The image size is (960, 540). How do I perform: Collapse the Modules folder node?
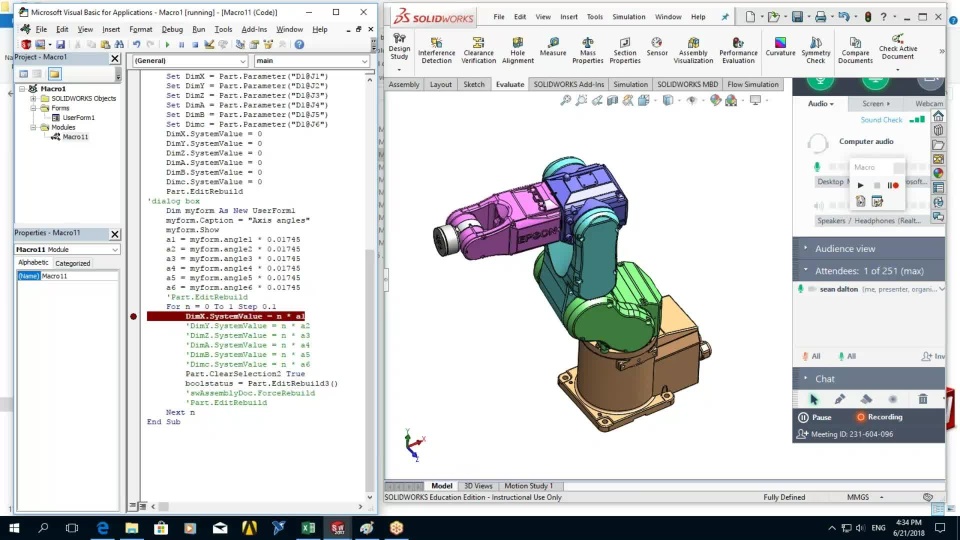pos(34,127)
